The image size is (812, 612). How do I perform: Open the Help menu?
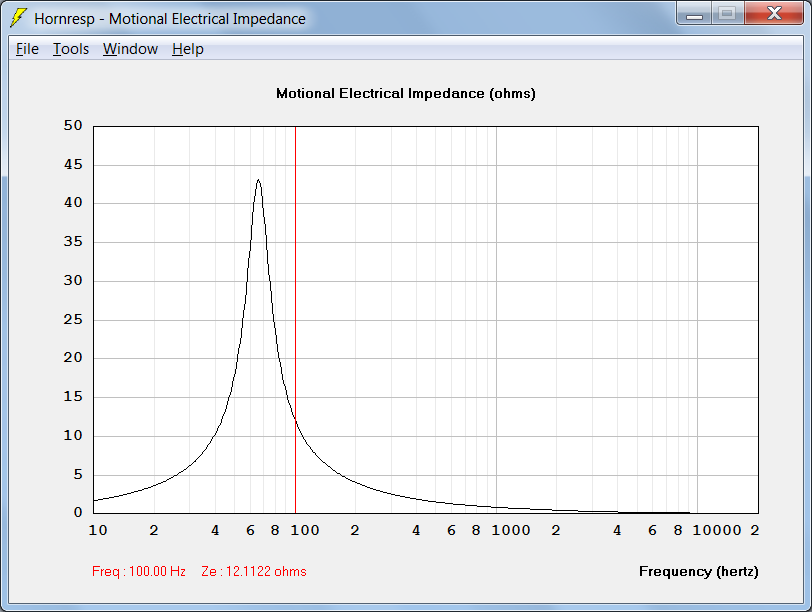(187, 49)
